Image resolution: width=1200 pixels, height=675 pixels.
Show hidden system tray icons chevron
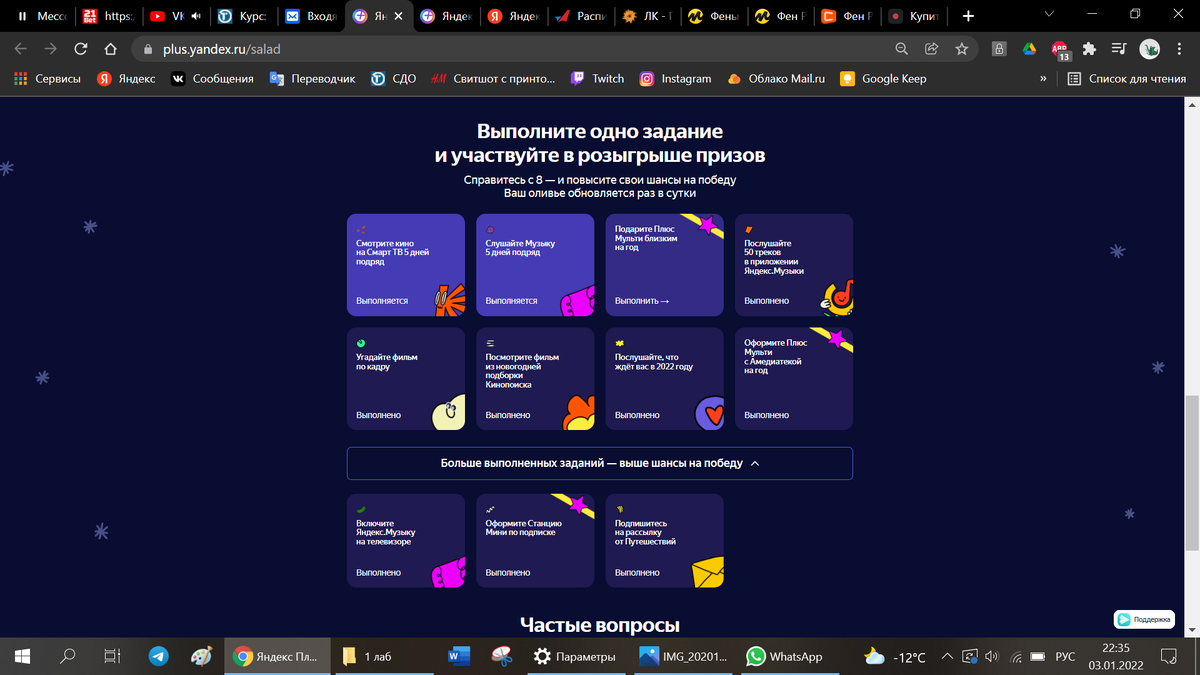point(947,657)
